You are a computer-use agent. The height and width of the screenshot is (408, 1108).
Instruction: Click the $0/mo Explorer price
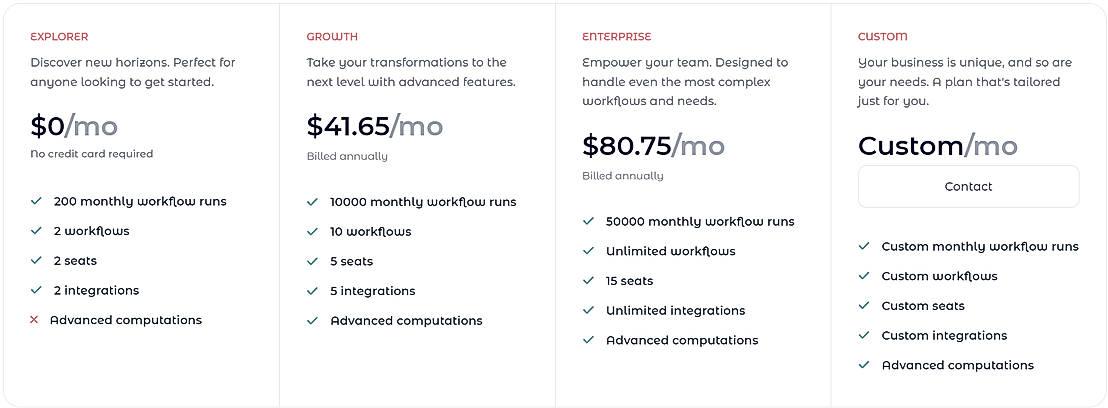74,126
